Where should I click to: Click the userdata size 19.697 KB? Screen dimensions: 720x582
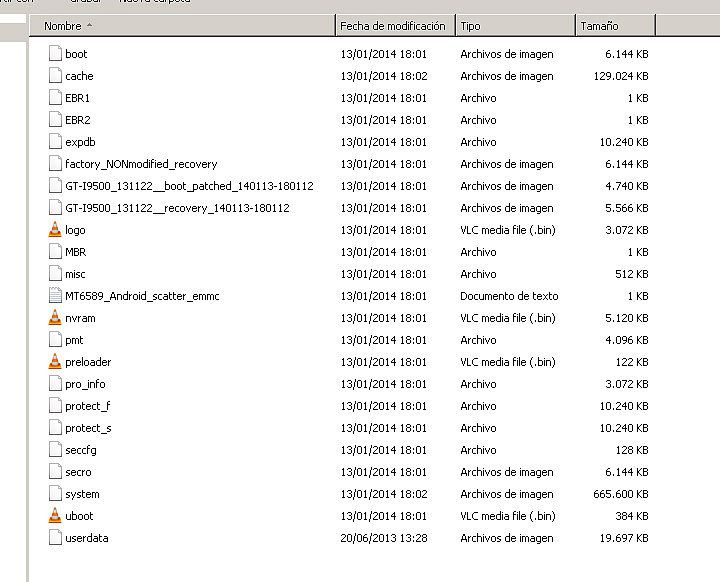pos(624,538)
